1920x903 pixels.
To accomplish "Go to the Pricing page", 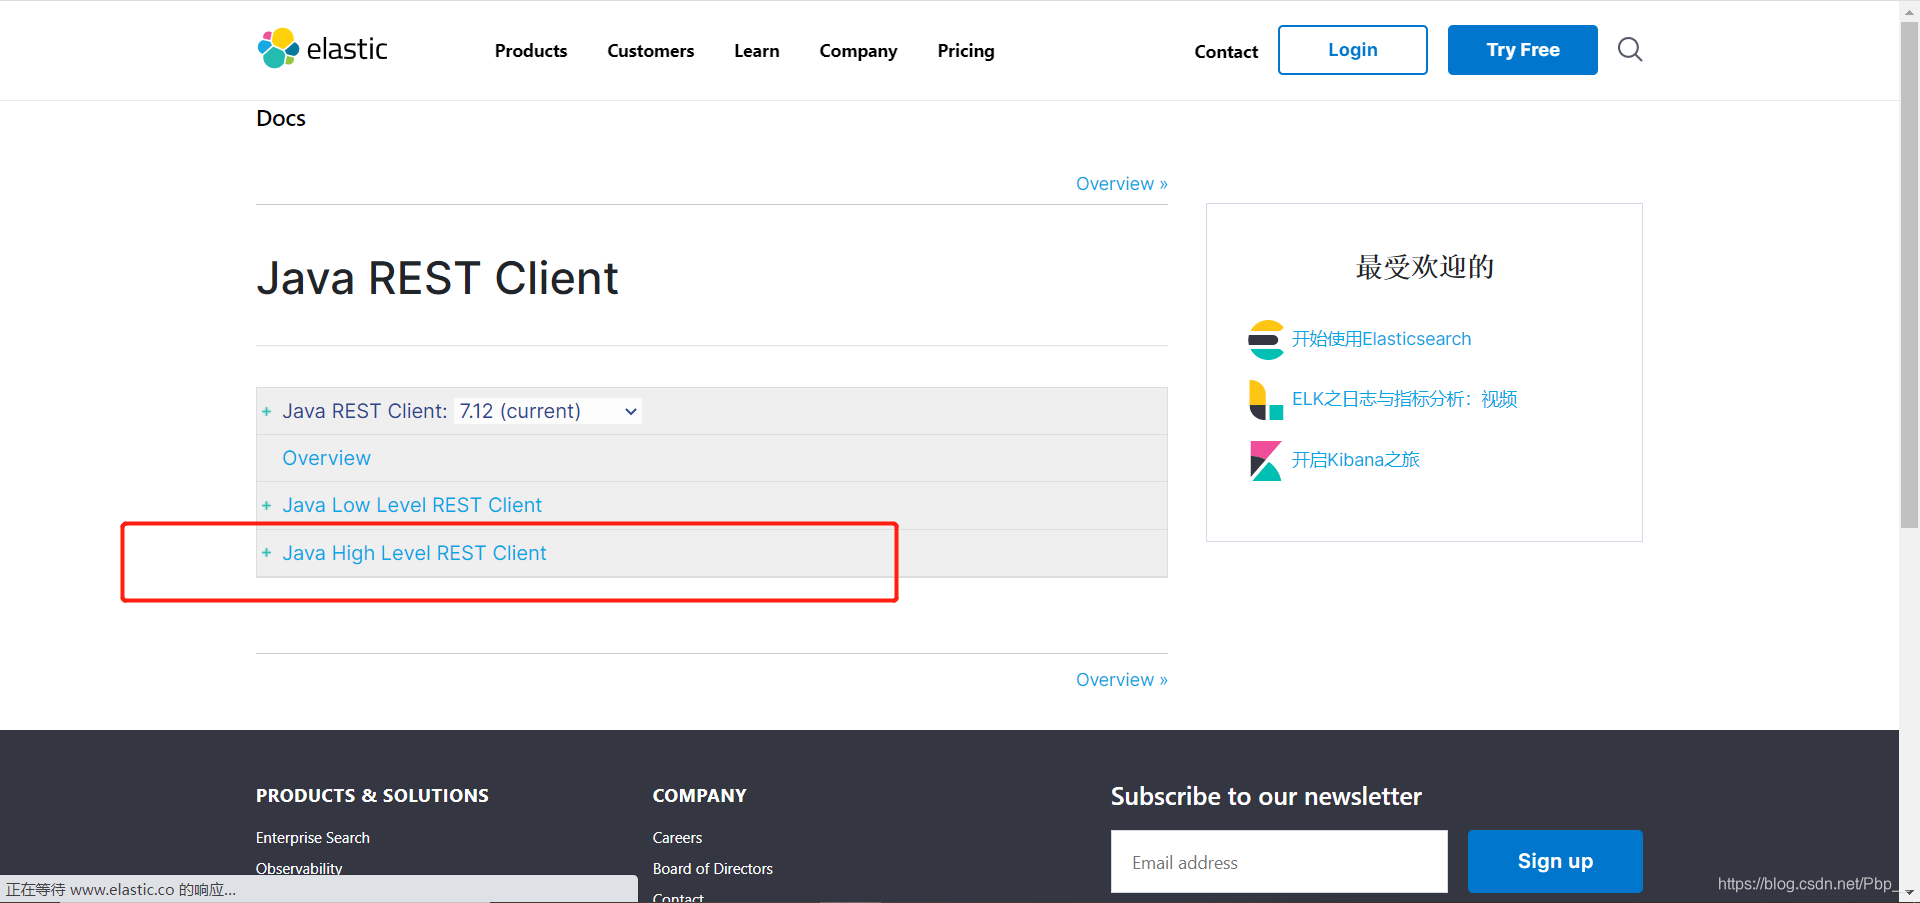I will [x=966, y=51].
